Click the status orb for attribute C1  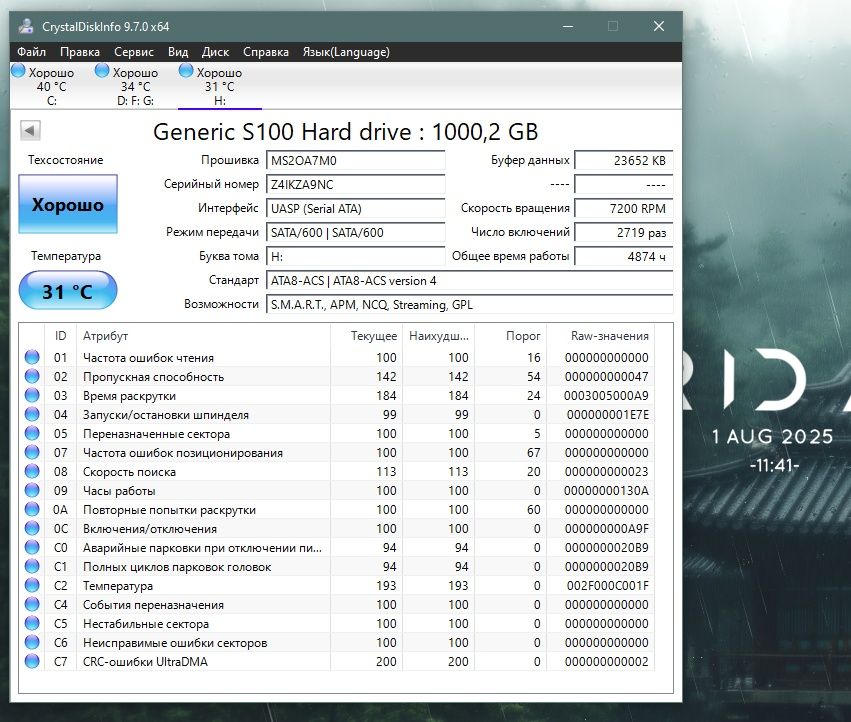coord(32,566)
